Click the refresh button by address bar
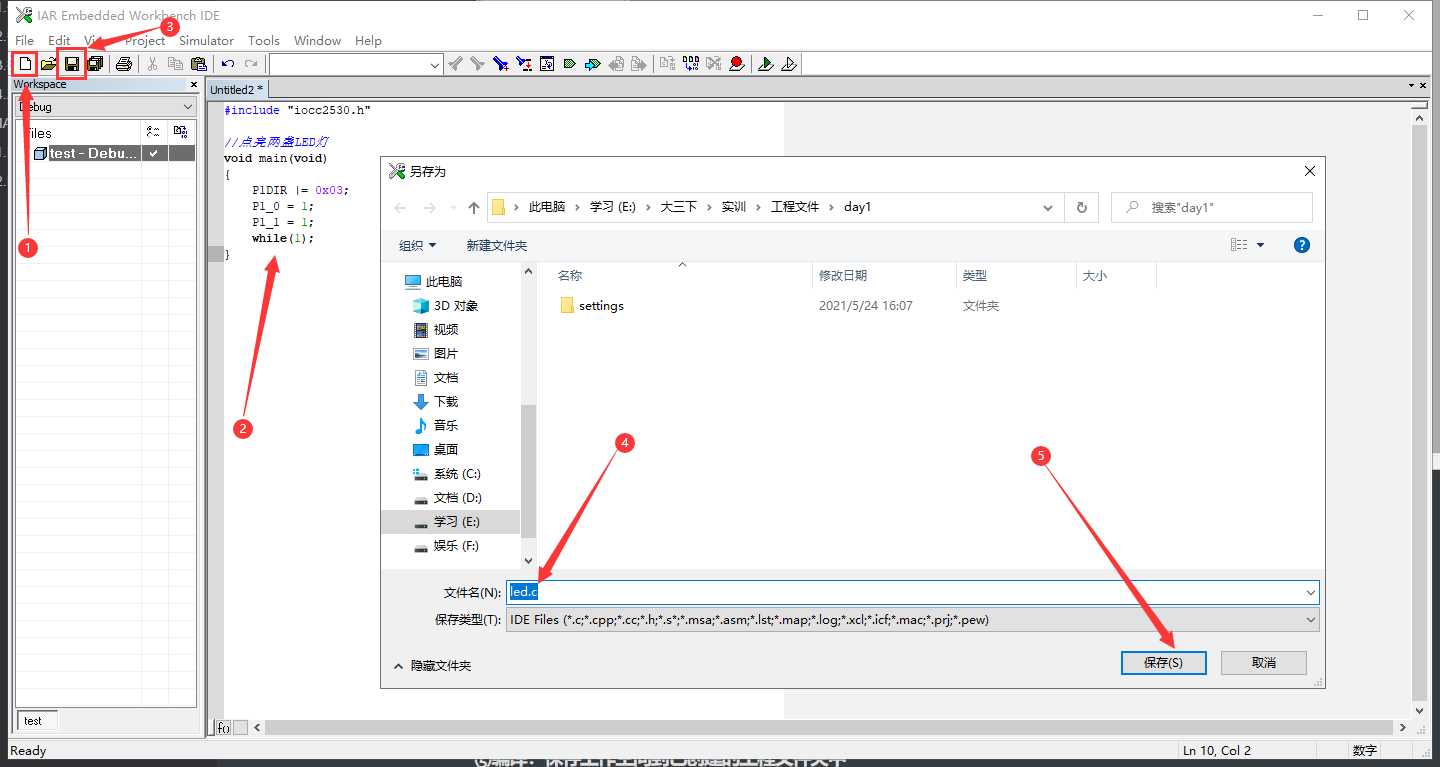The height and width of the screenshot is (767, 1440). (1081, 208)
